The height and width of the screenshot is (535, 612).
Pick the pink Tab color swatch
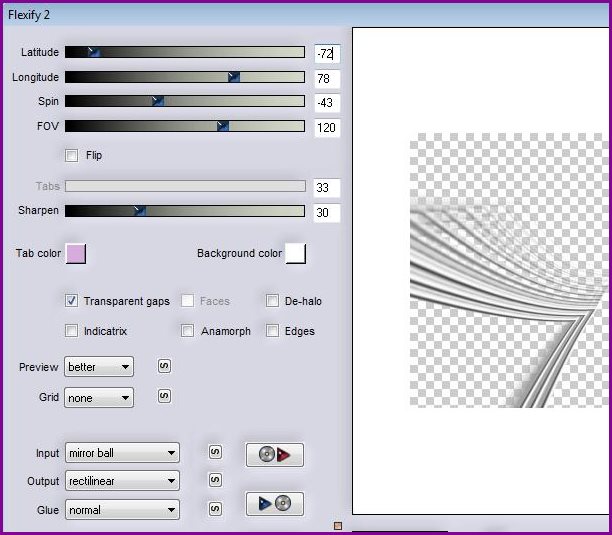(75, 254)
